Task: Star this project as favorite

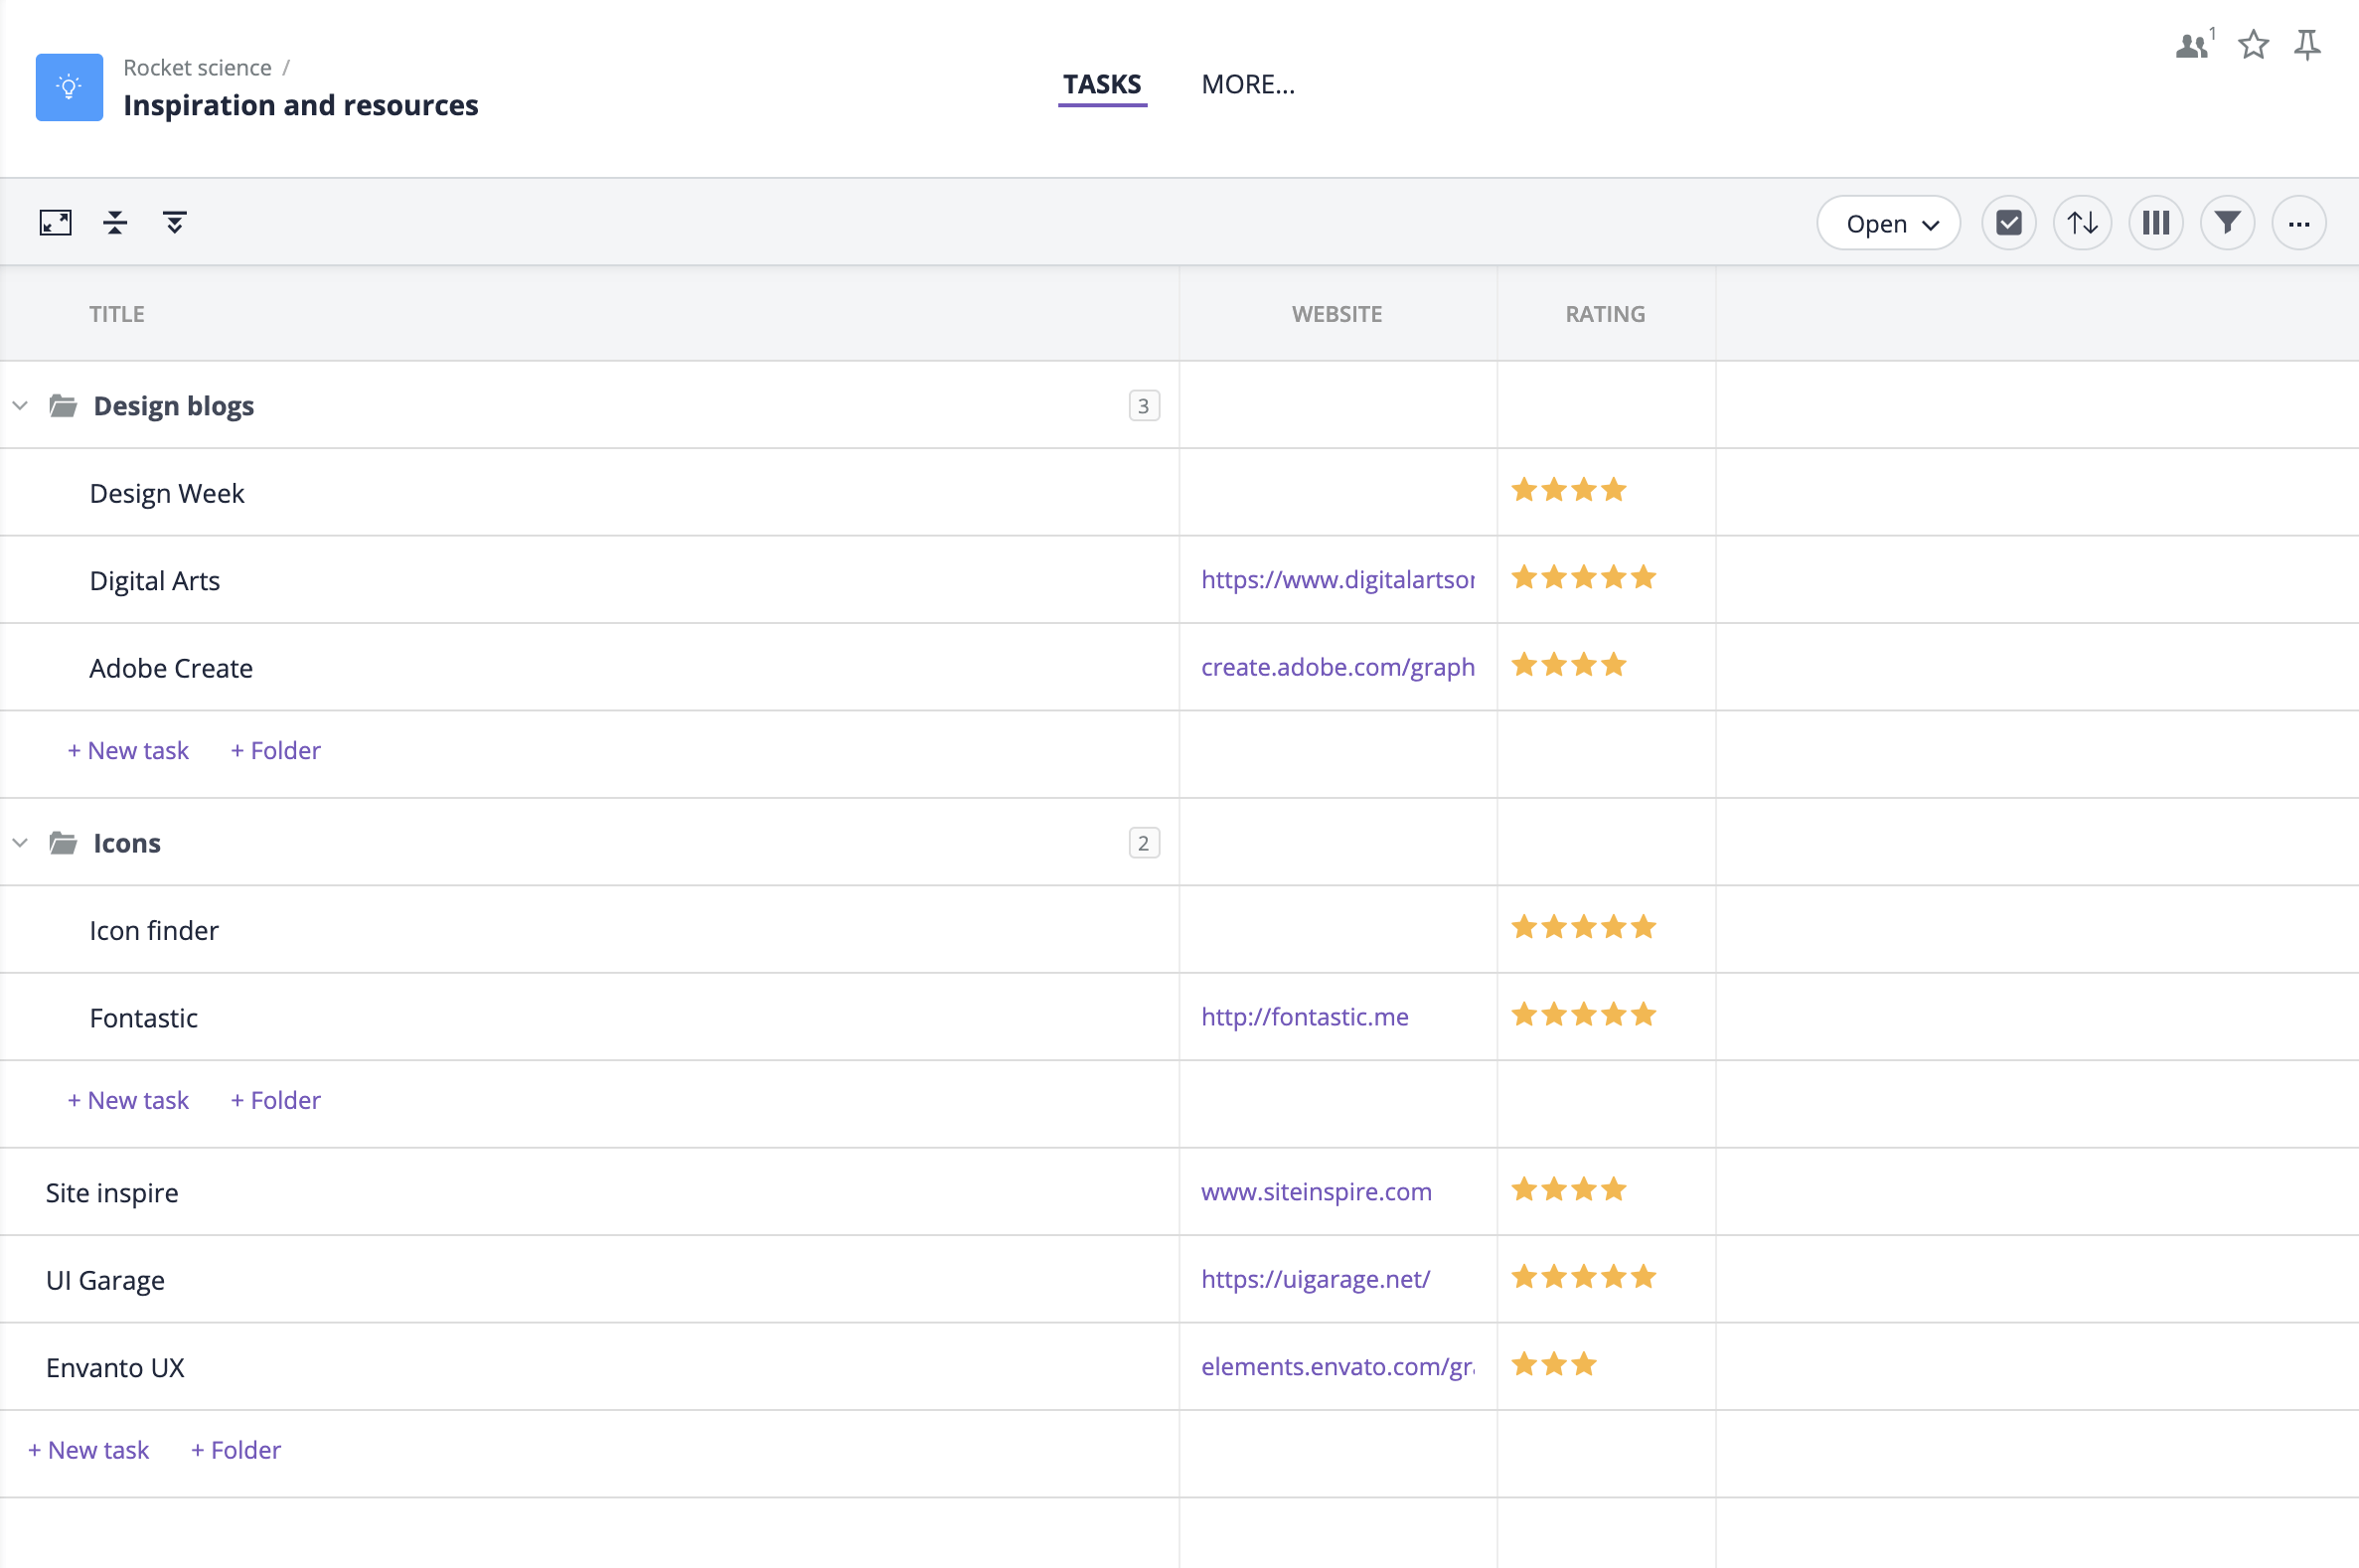Action: [x=2253, y=45]
